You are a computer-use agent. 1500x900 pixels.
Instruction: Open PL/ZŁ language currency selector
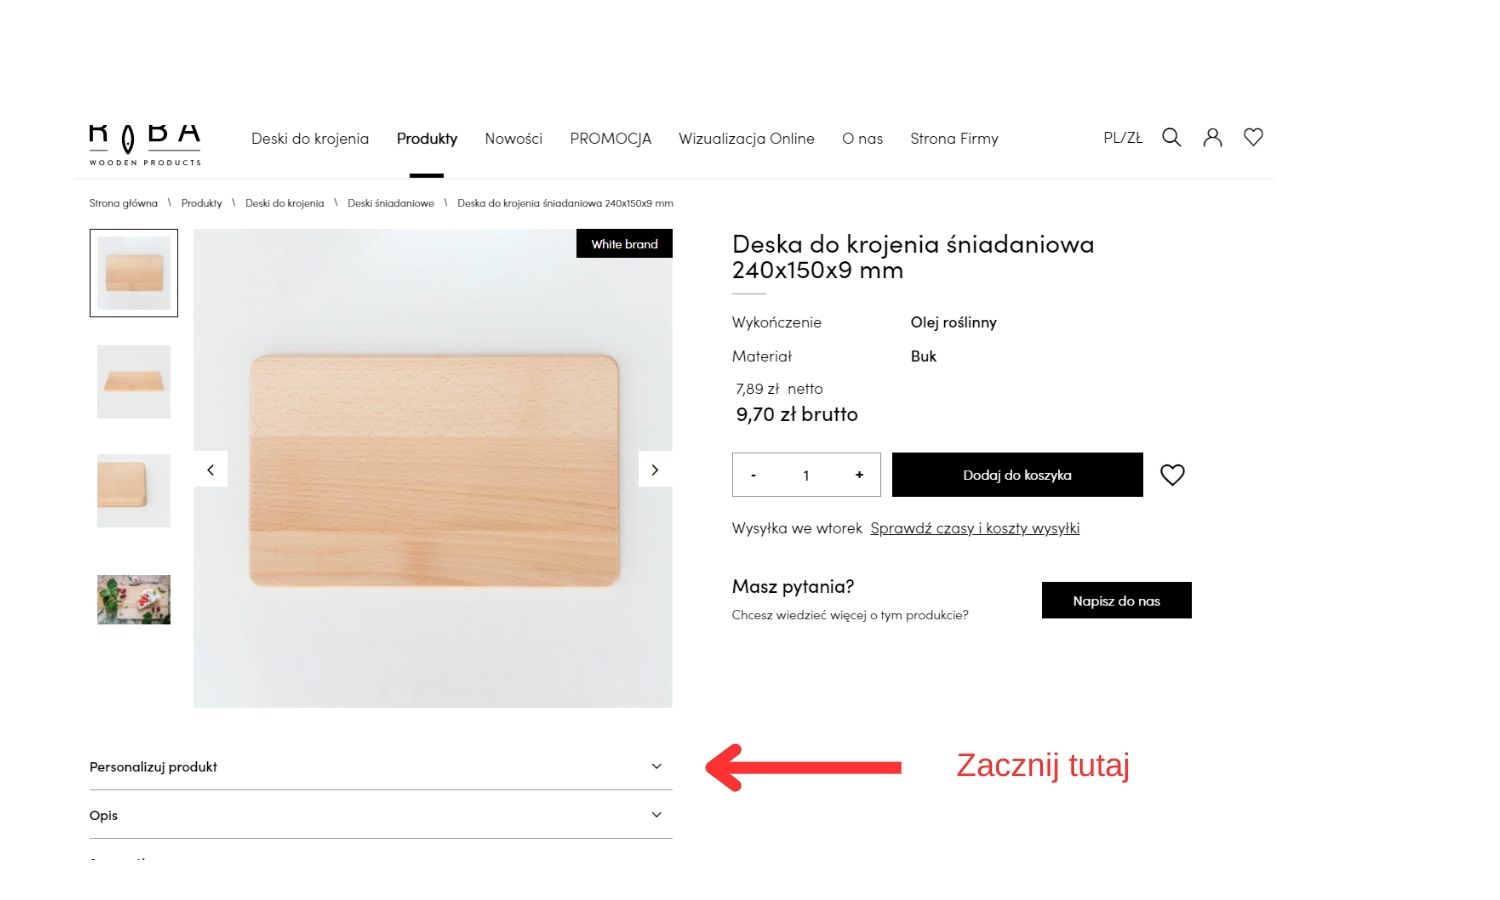click(1122, 138)
